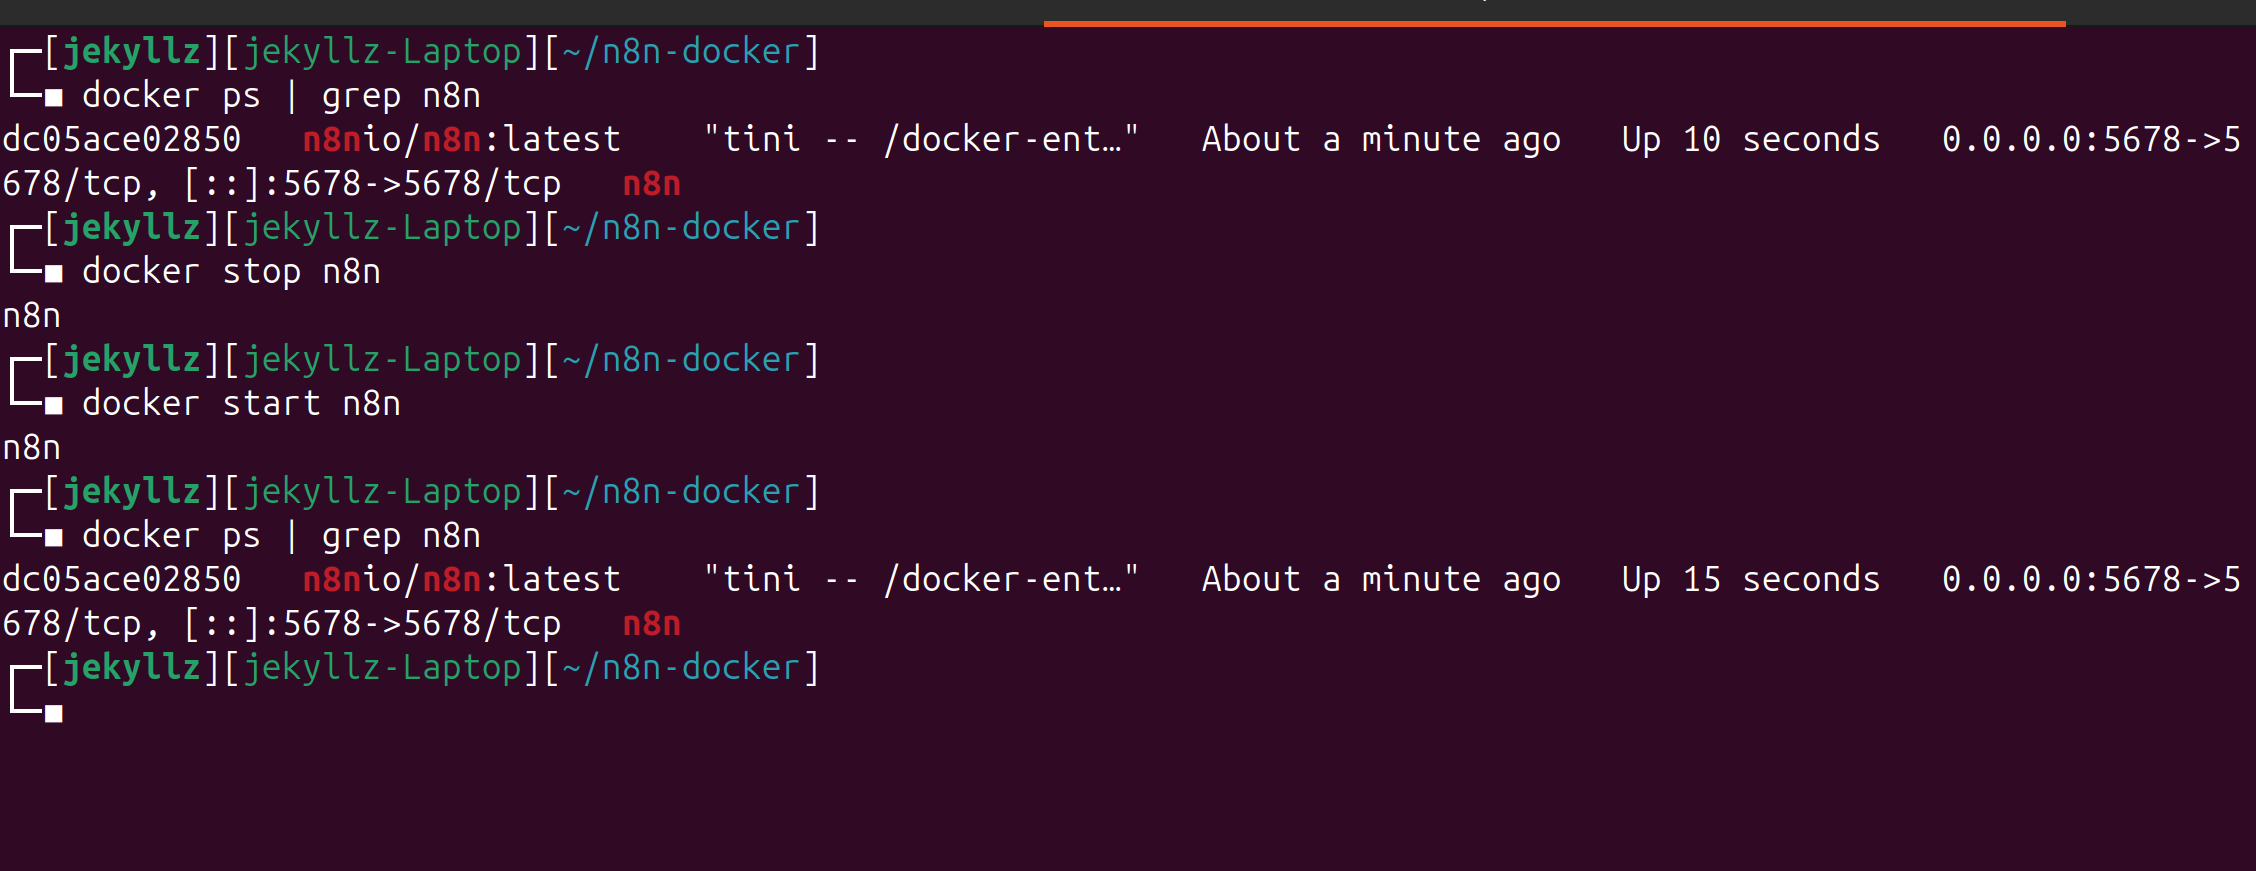The width and height of the screenshot is (2256, 871).
Task: Click the 0.0.0.0:5678 port mapping beside "Up 10 seconds"
Action: pyautogui.click(x=2090, y=140)
